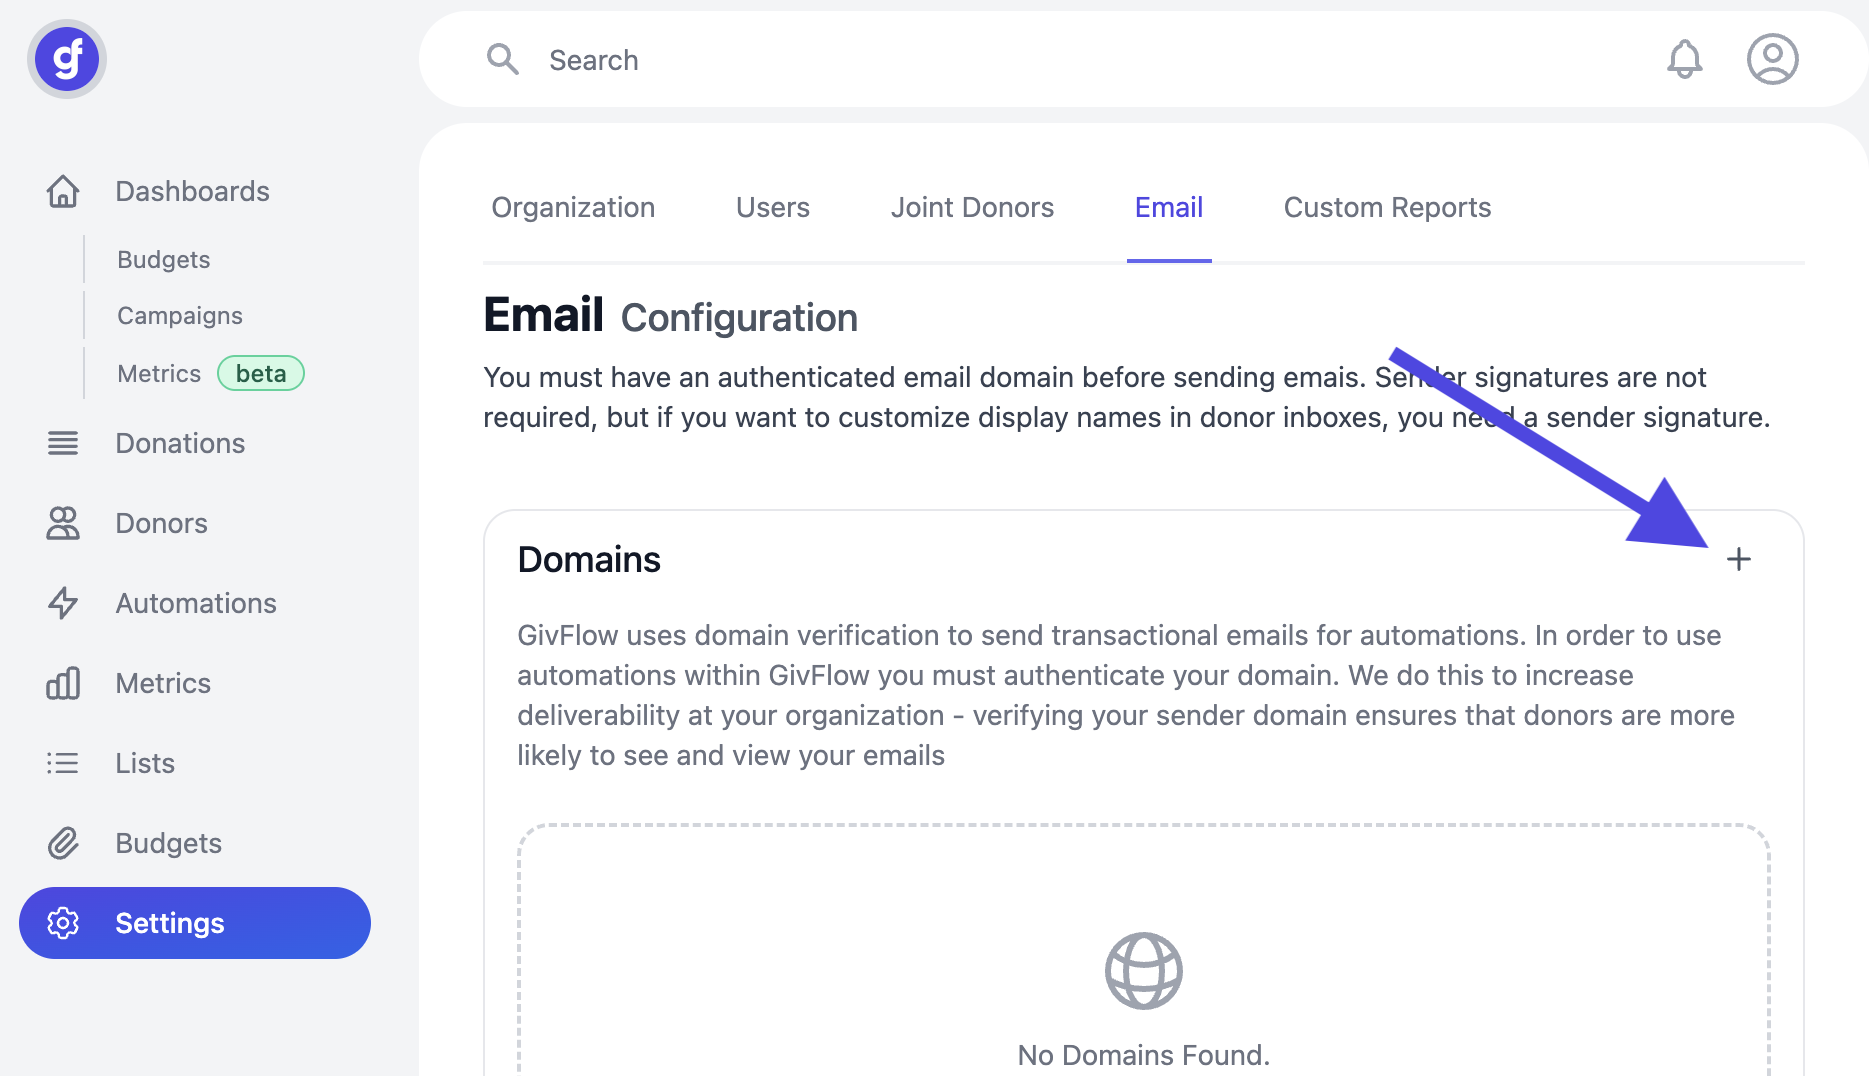Switch to the Organization tab
Screen dimensions: 1869x1076
pyautogui.click(x=573, y=208)
